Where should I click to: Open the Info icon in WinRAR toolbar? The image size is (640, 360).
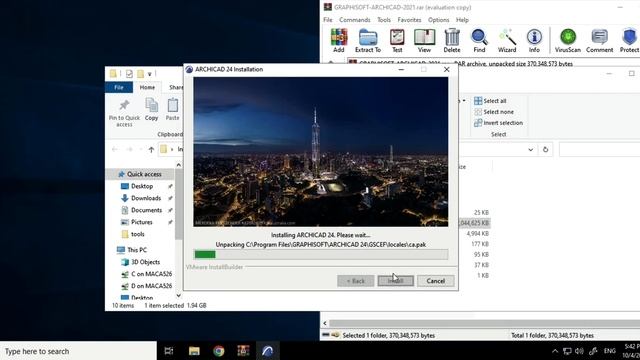[534, 40]
